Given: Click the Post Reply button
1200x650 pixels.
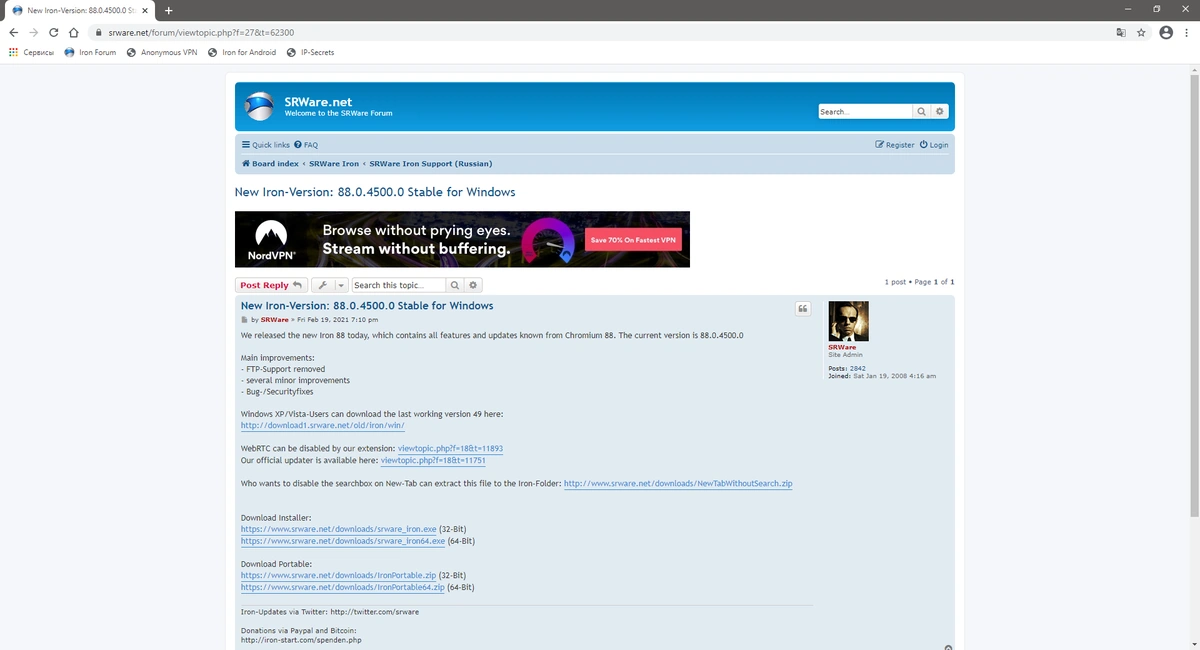Looking at the screenshot, I should pos(270,285).
